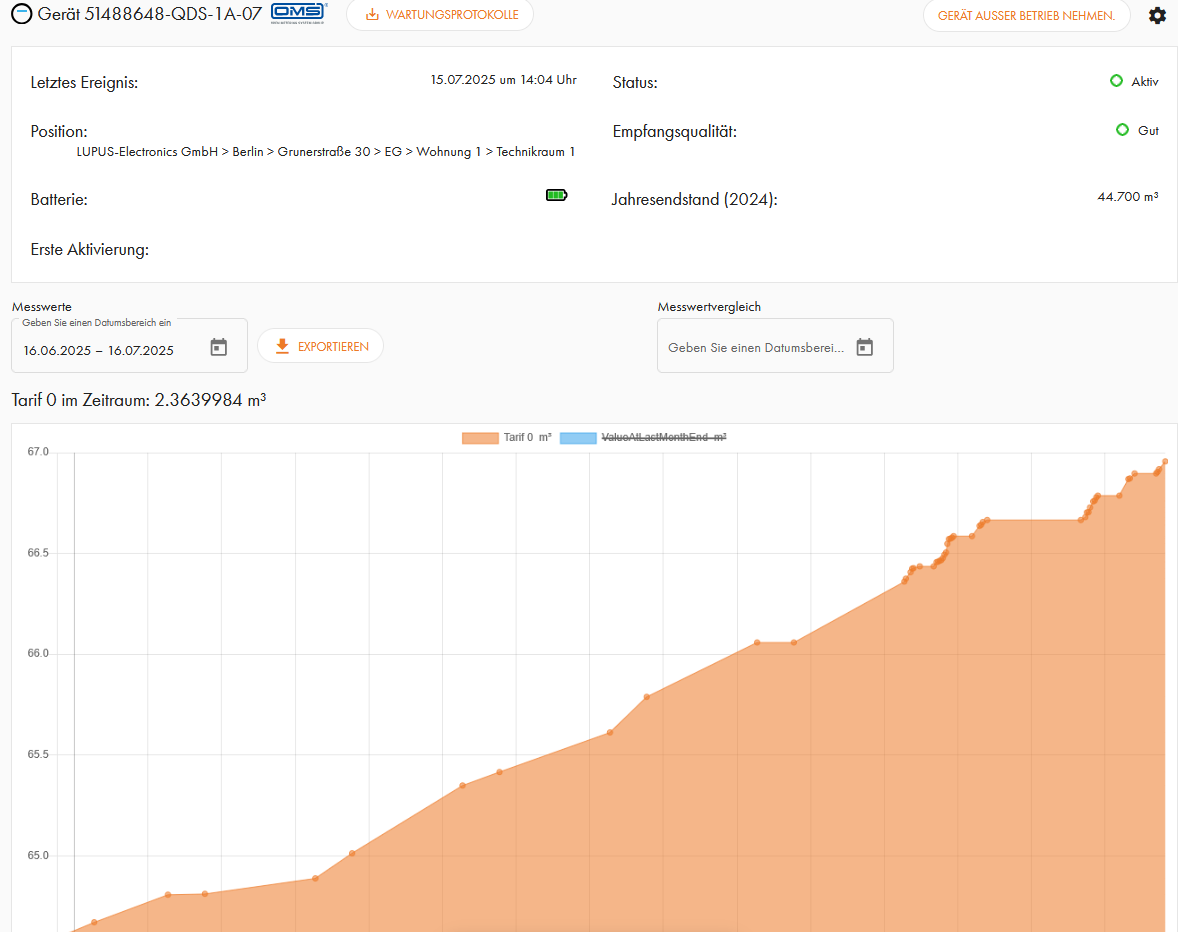This screenshot has width=1178, height=932.
Task: Open the Messwertvergleich calendar icon
Action: [864, 345]
